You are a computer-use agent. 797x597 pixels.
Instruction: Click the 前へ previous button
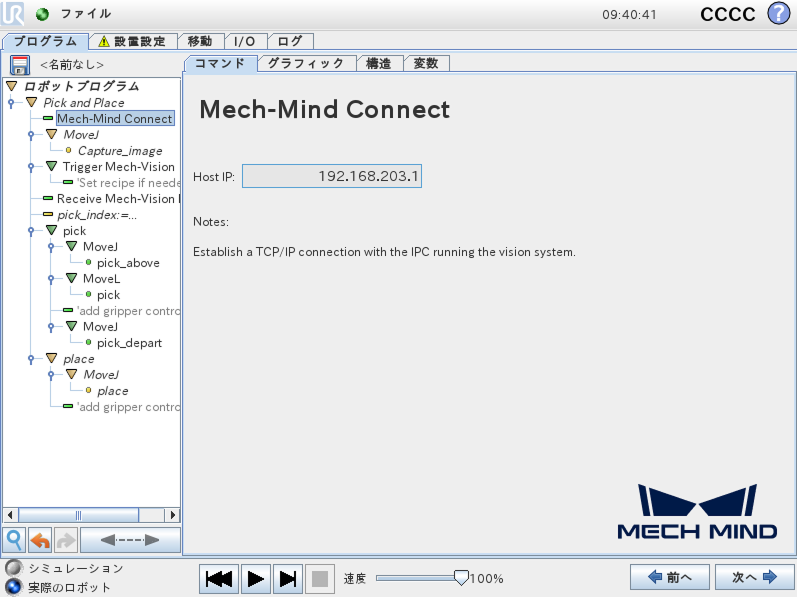pyautogui.click(x=670, y=577)
